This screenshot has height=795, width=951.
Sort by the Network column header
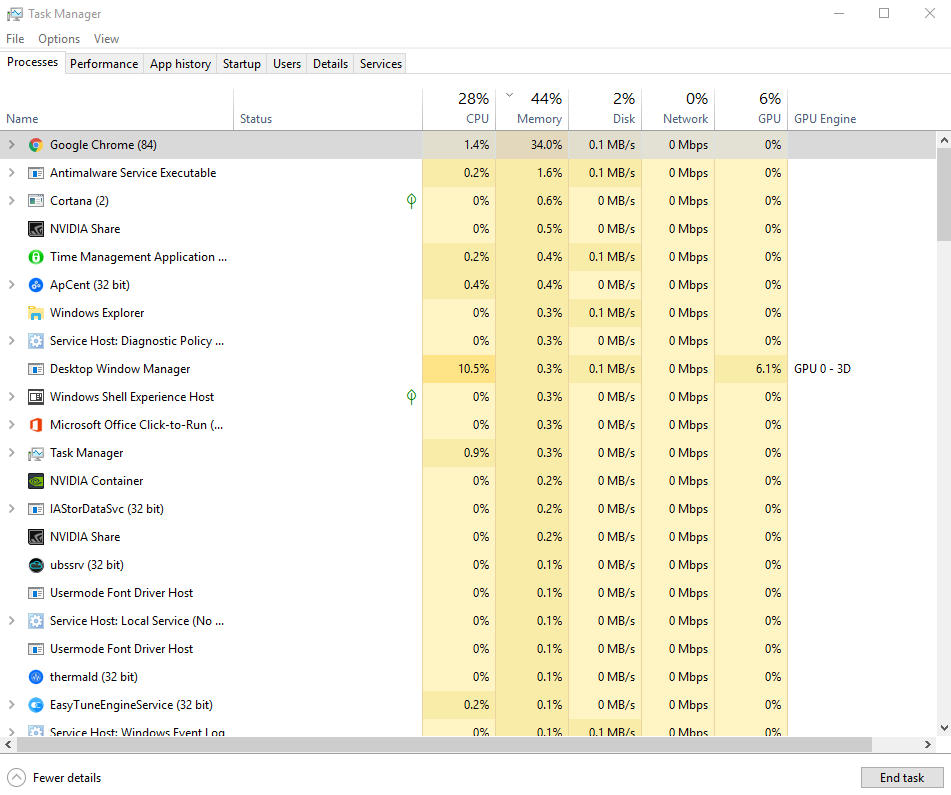click(678, 109)
